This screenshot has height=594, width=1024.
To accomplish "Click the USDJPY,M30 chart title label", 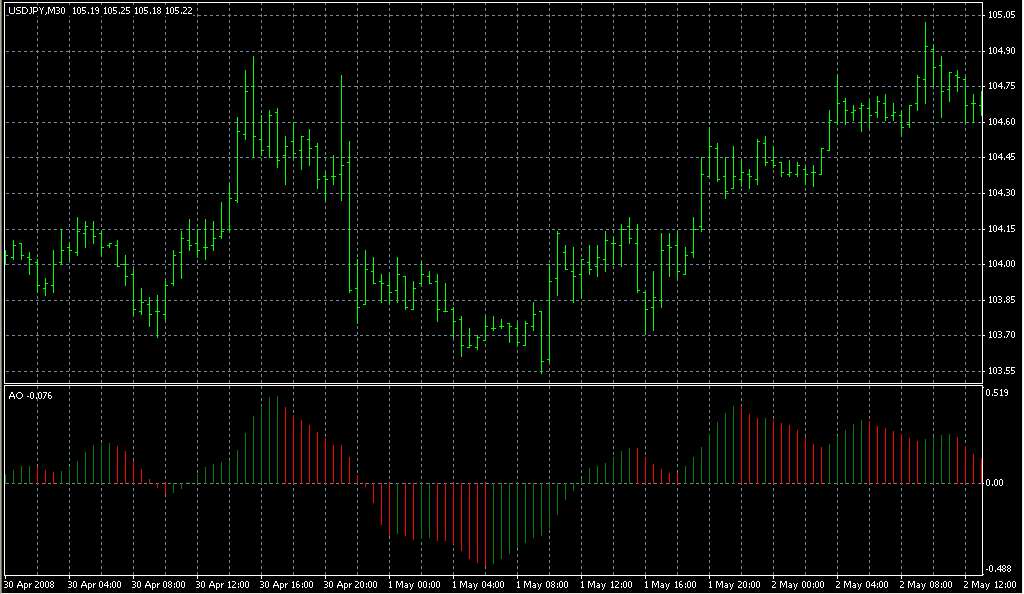I will click(37, 11).
